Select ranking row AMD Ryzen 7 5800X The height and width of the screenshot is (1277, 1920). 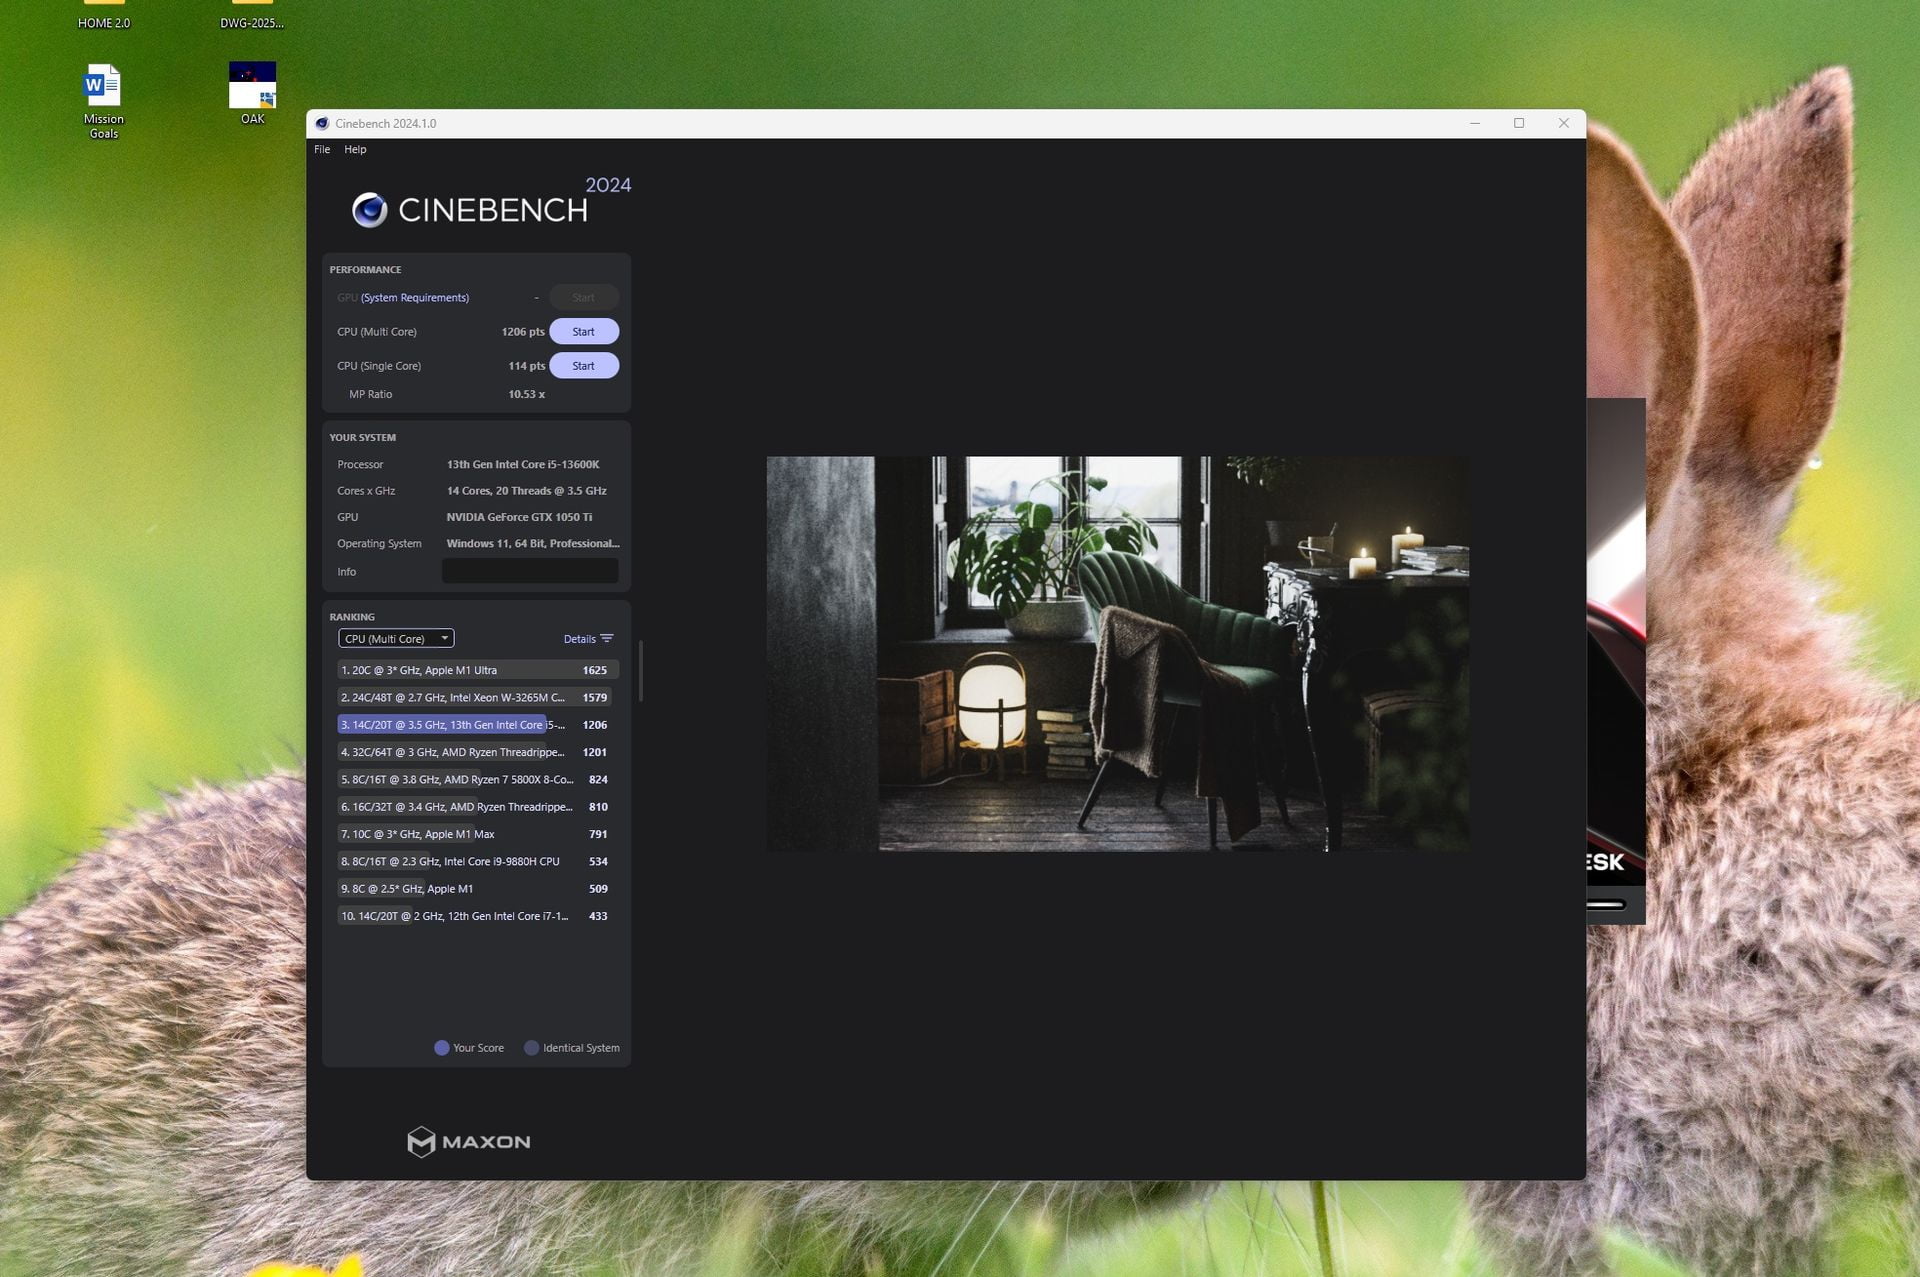point(478,779)
